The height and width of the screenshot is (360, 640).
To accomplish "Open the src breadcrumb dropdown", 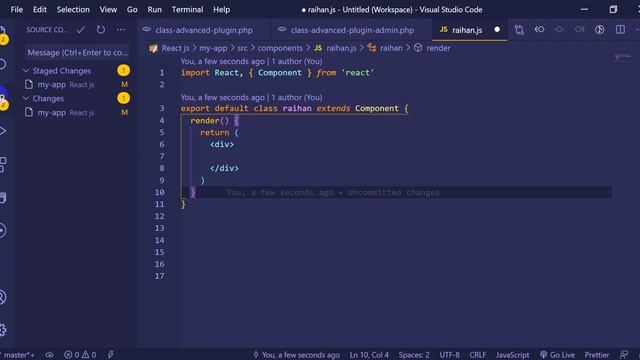I will [242, 48].
